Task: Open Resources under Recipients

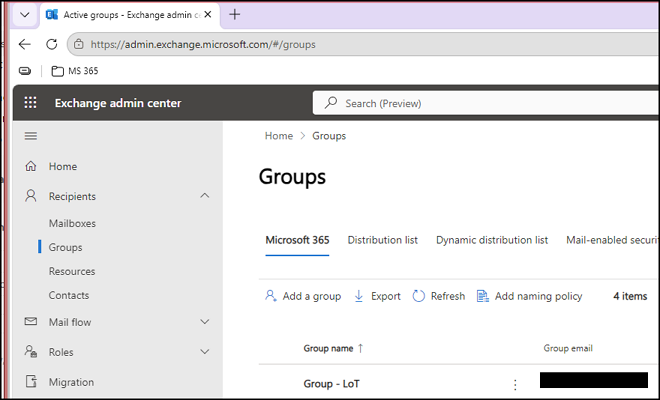Action: [72, 271]
